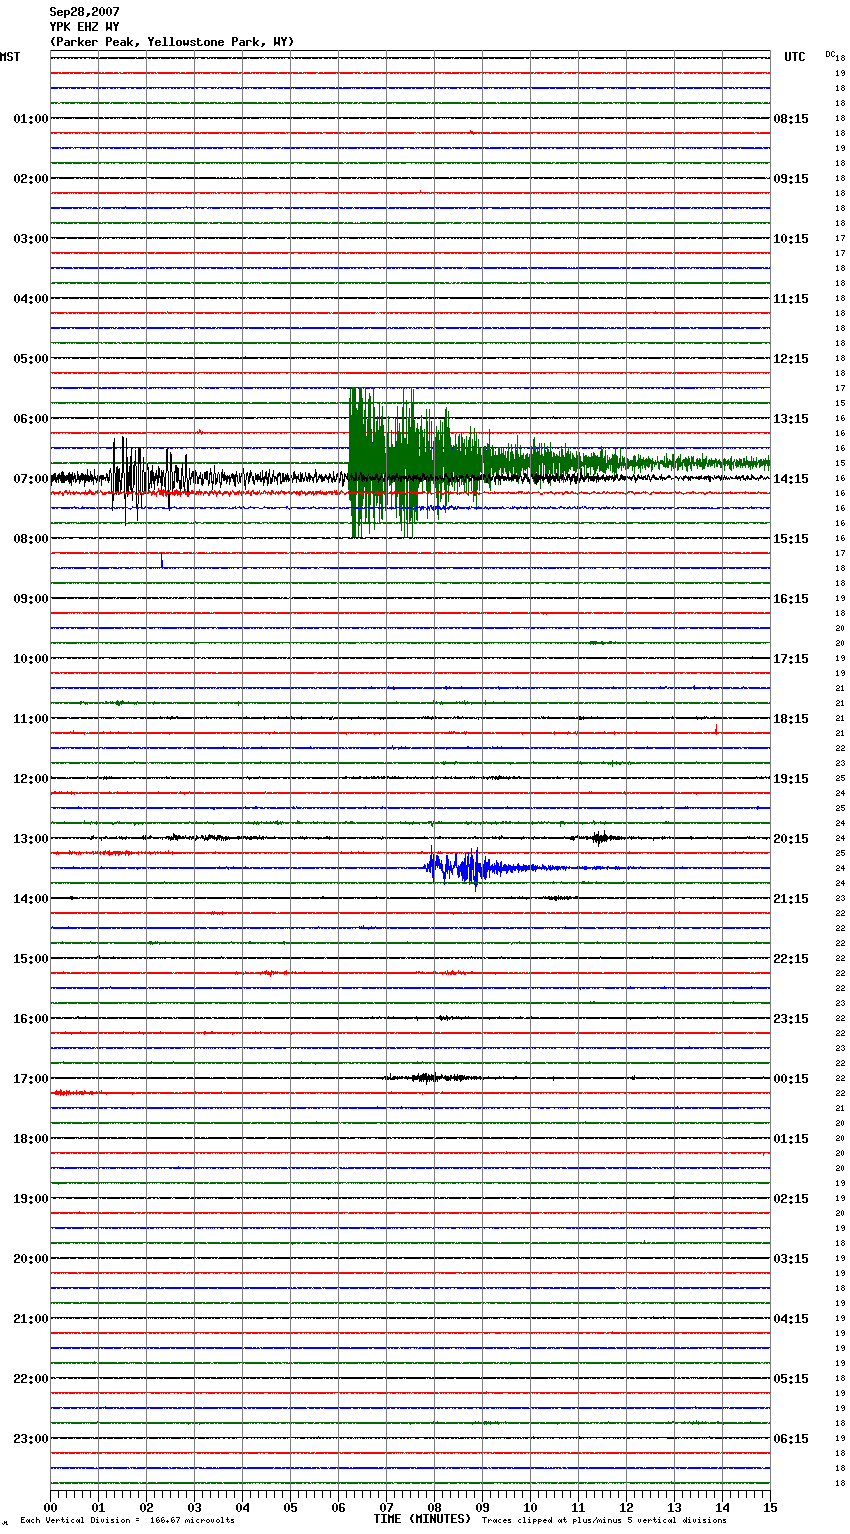Select the station code YPK EHZ WY
Viewport: 850px width, 1534px height.
tap(84, 27)
